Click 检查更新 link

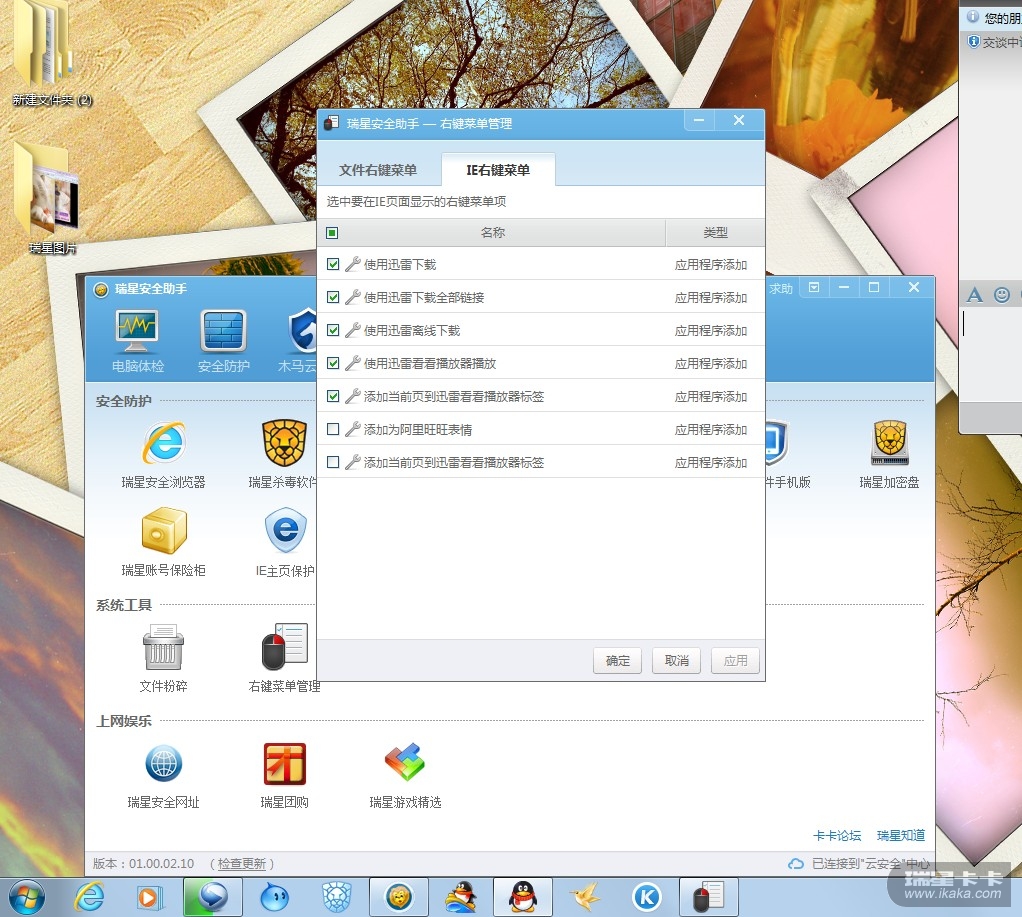(241, 864)
